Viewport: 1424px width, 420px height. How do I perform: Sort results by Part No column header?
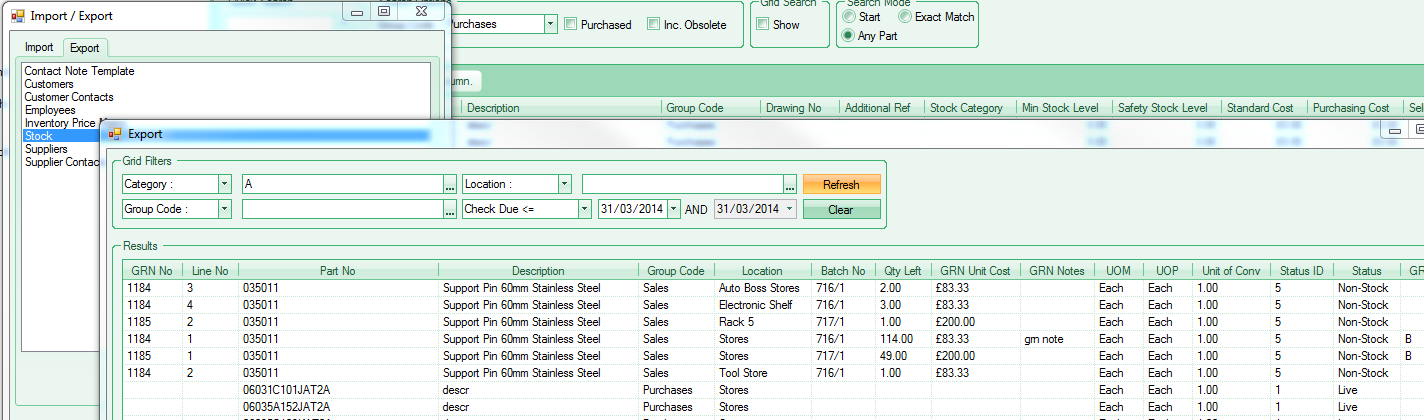tap(337, 271)
